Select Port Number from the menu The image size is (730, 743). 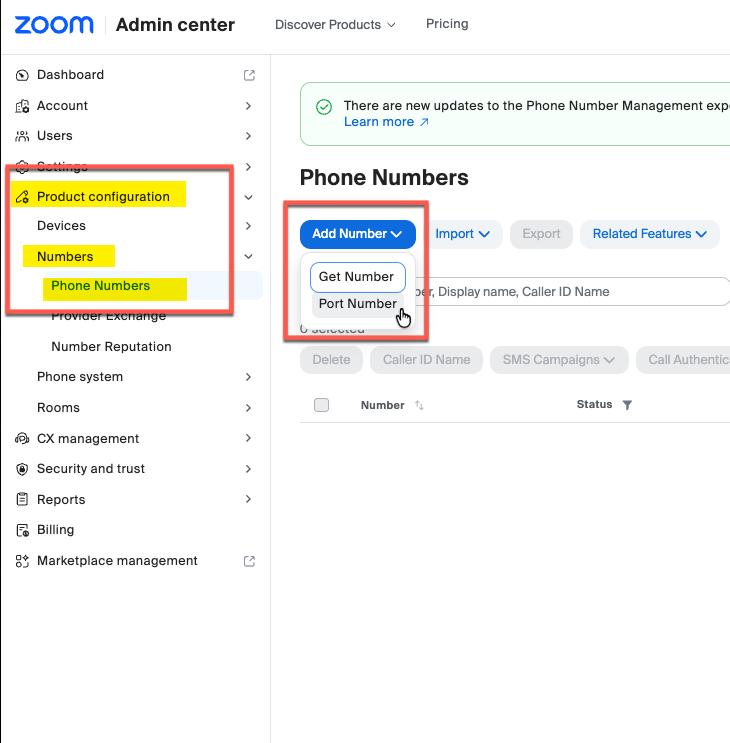pos(358,304)
